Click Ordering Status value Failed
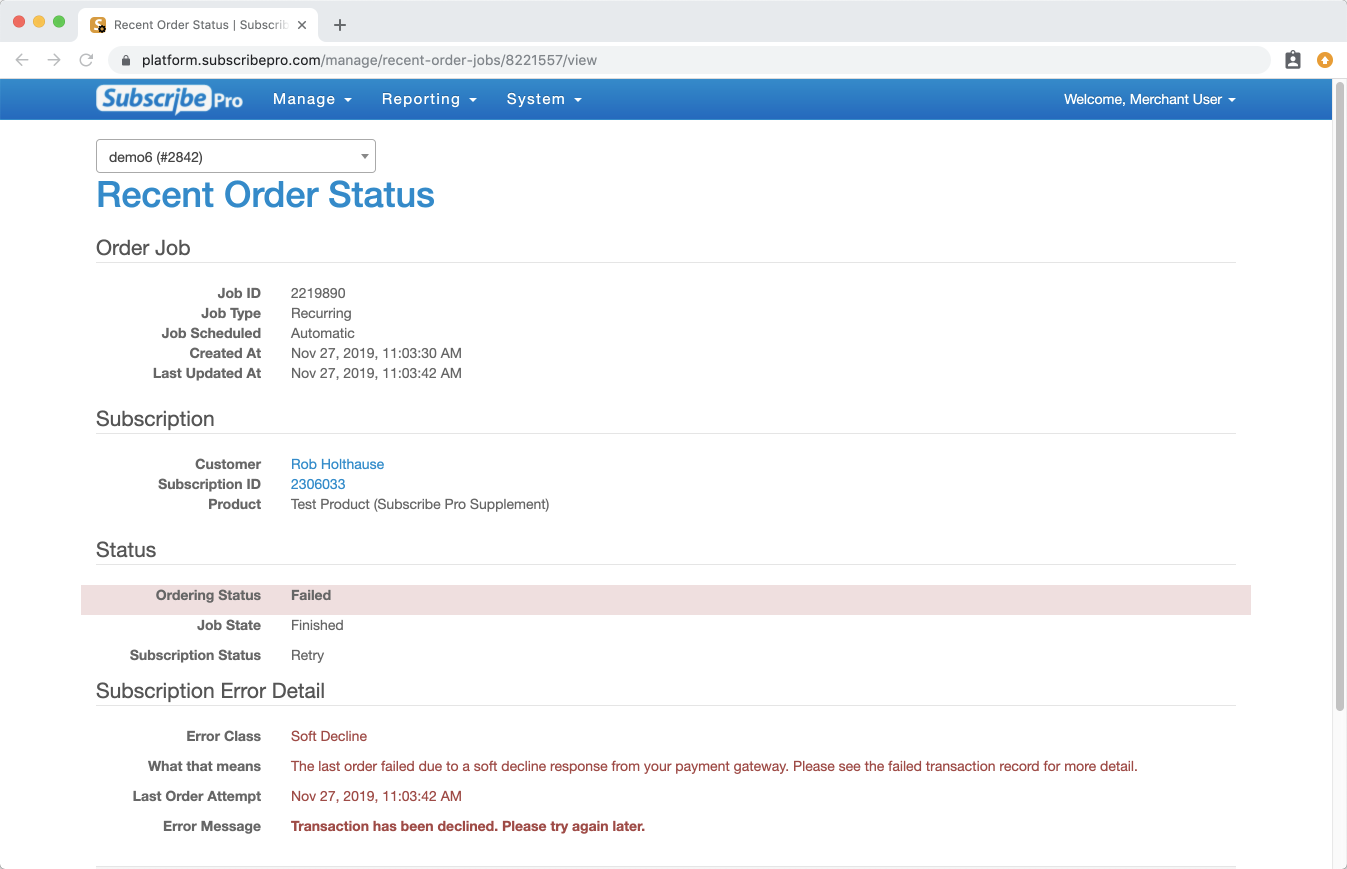Screen dimensions: 1347x869 [x=311, y=595]
